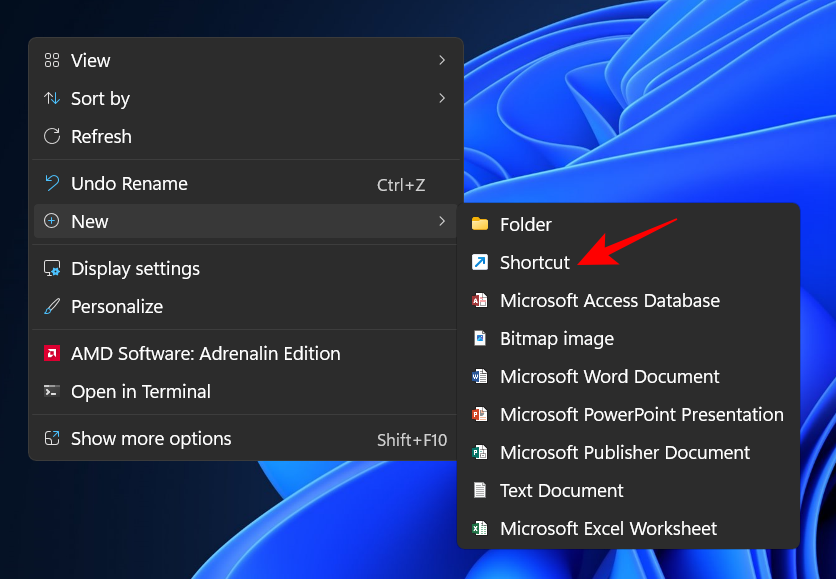Click the AMD Adrenalin Edition icon
Viewport: 836px width, 579px height.
click(52, 354)
